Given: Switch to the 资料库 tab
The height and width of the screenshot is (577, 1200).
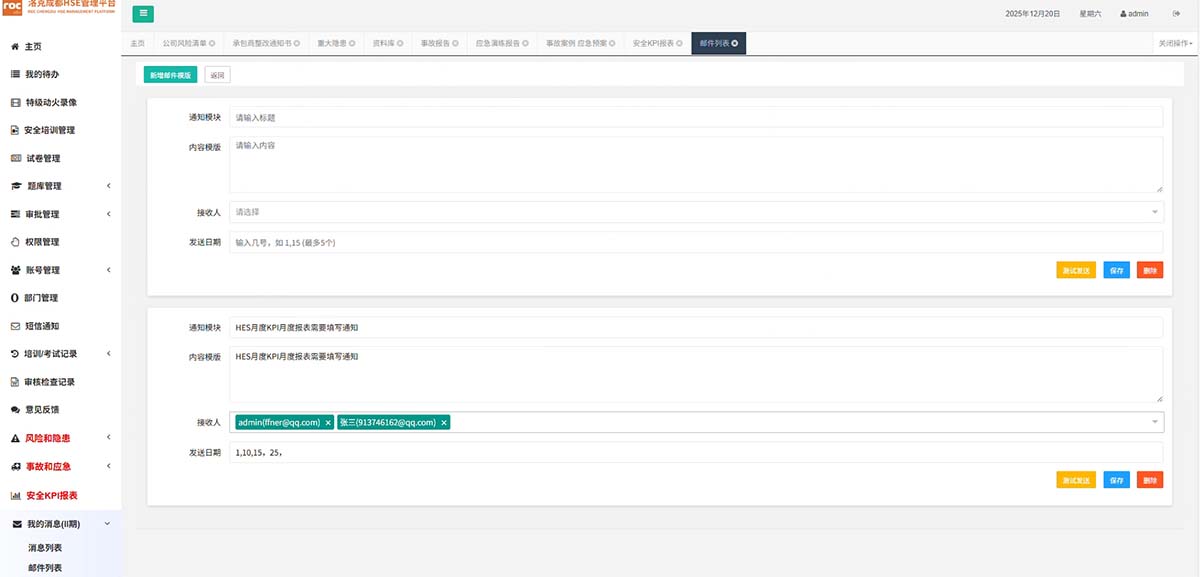Looking at the screenshot, I should [382, 44].
